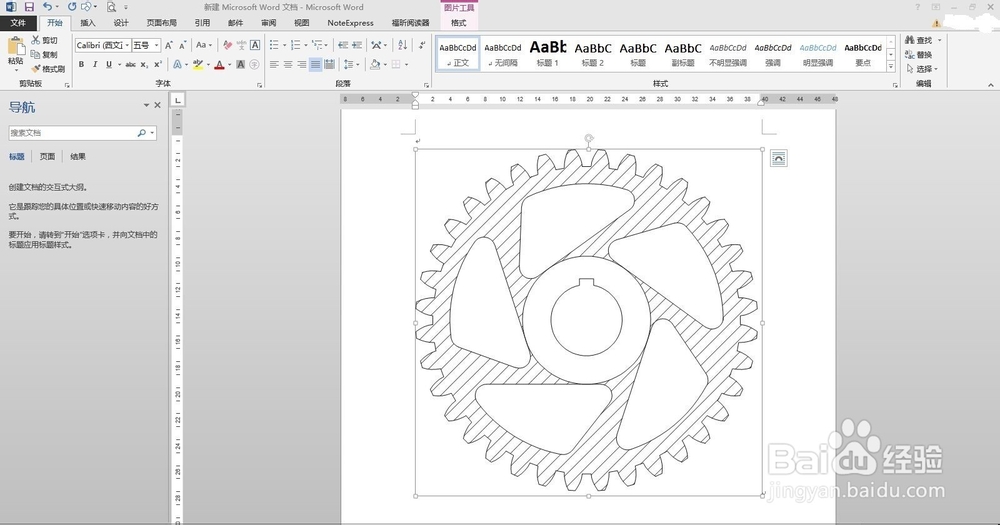The width and height of the screenshot is (1000, 525).
Task: Toggle justified alignment
Action: pyautogui.click(x=316, y=64)
